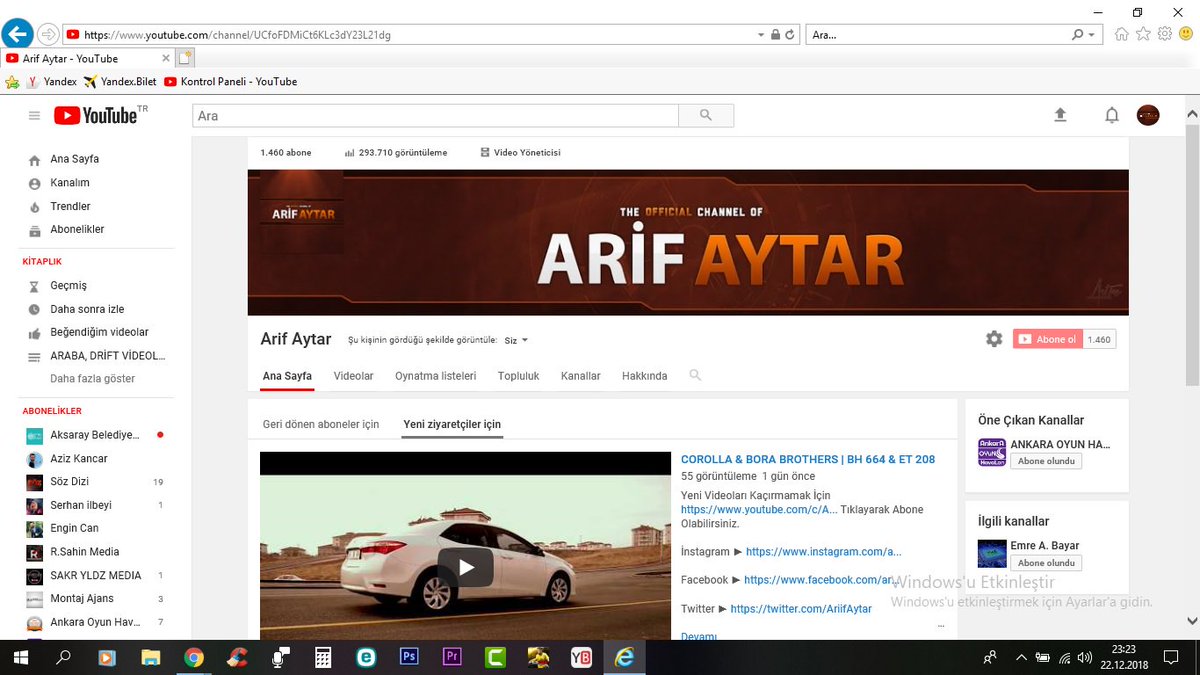Close the 'Arif Aytar - YouTube' tab

coord(166,58)
